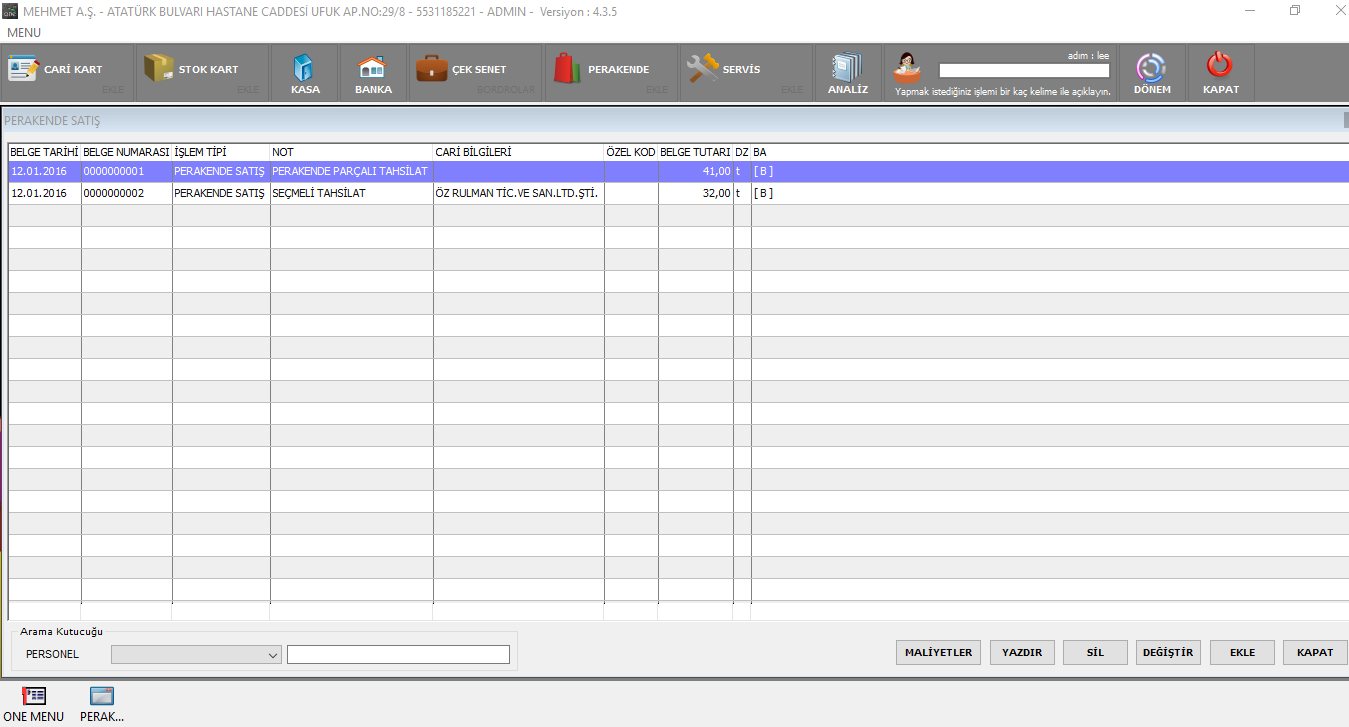Screen dimensions: 1349x727
Task: Open the Analiz reports icon
Action: 847,67
